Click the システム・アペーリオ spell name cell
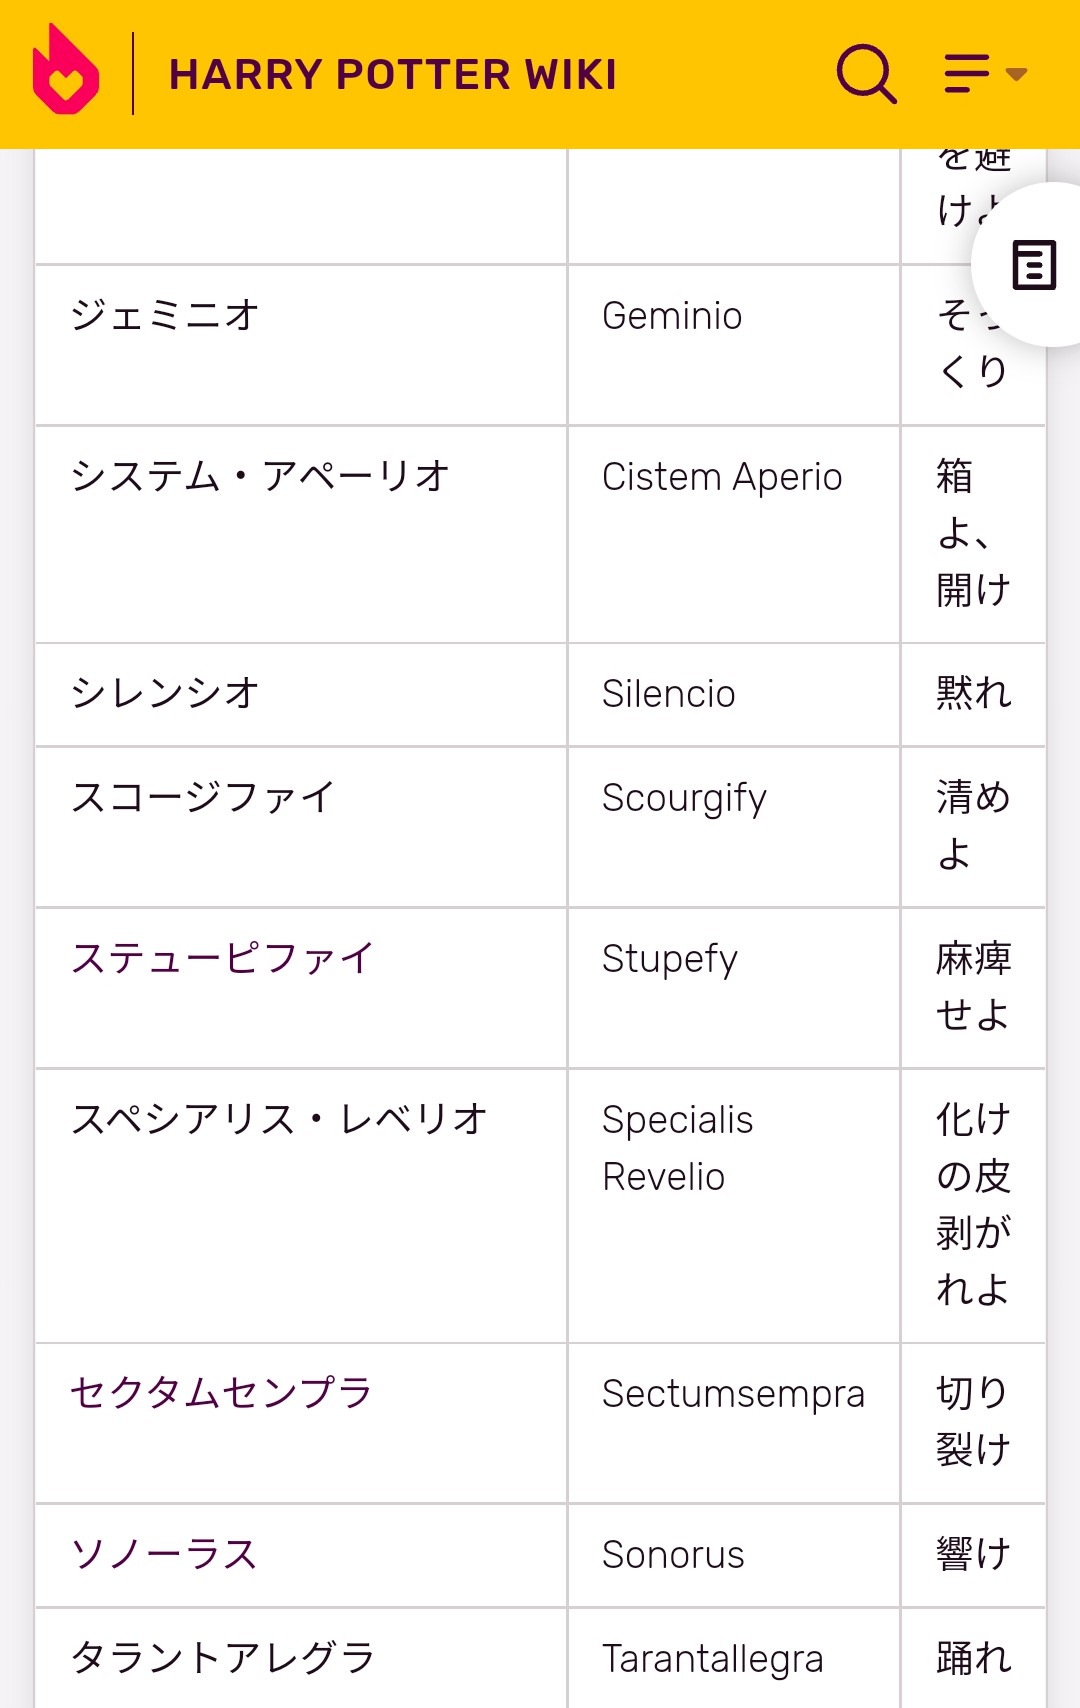 pyautogui.click(x=301, y=534)
